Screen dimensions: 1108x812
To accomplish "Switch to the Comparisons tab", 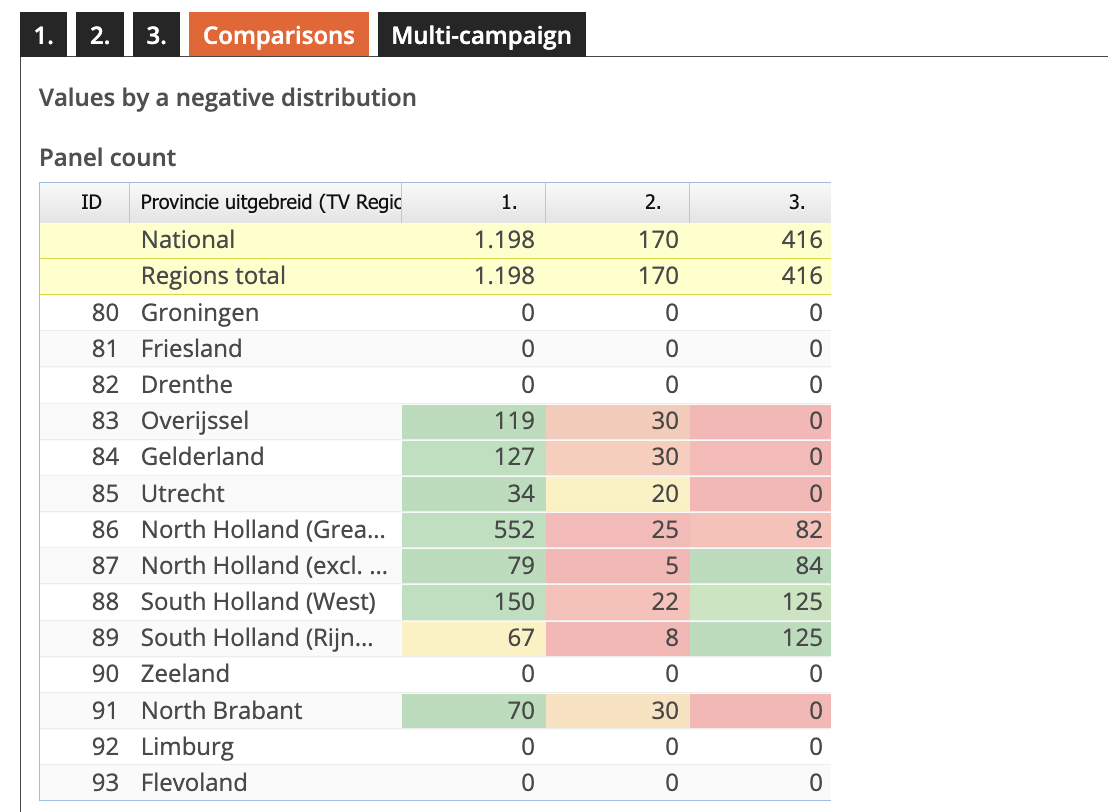I will 279,35.
